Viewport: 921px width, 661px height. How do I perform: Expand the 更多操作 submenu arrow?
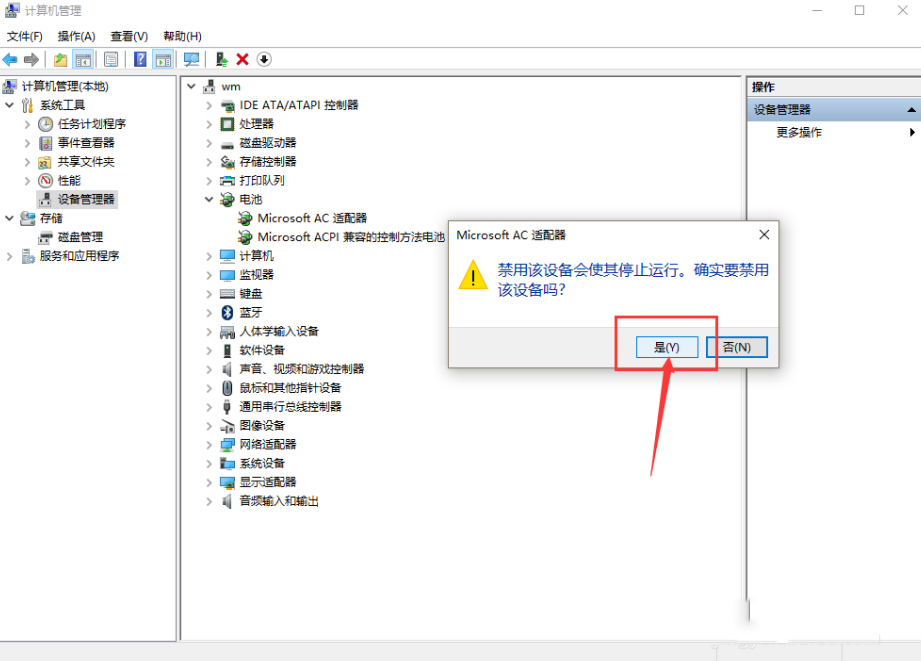pos(912,132)
